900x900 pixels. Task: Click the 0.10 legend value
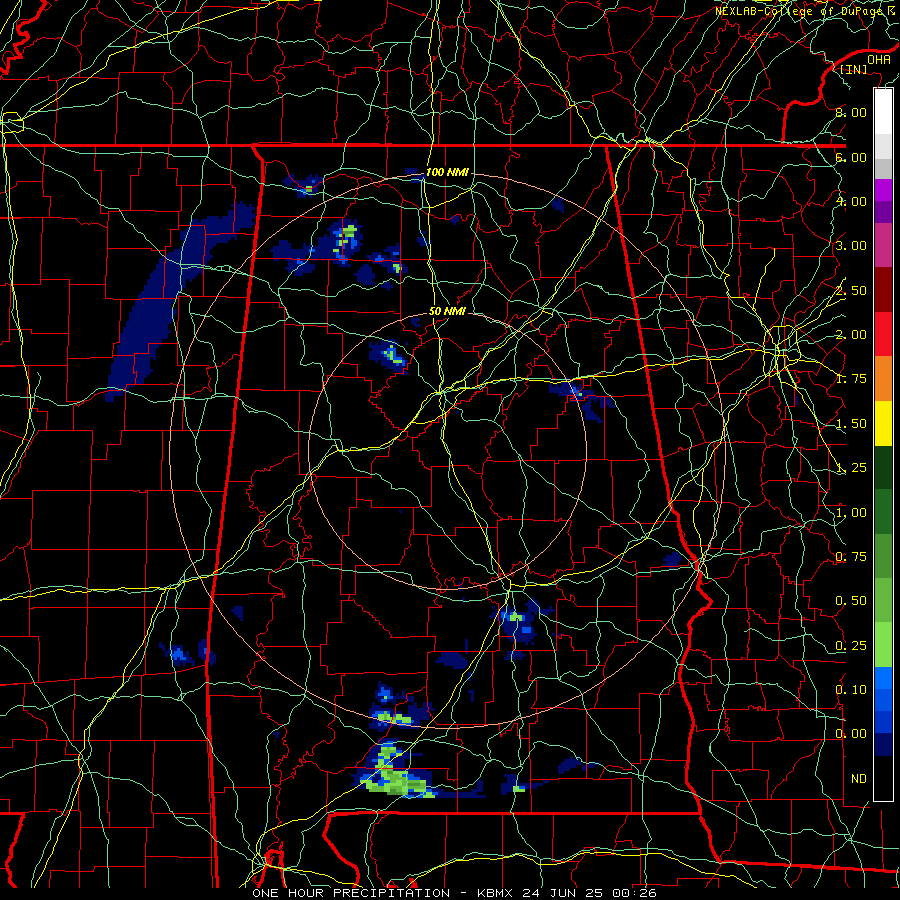point(851,690)
